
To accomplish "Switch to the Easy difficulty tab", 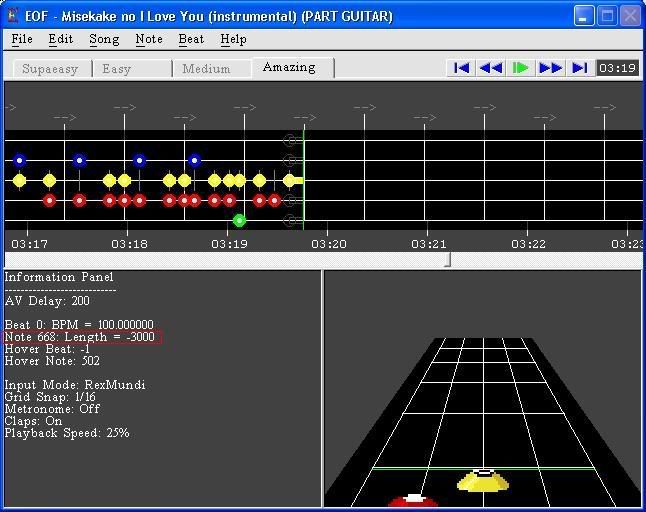I will 132,68.
